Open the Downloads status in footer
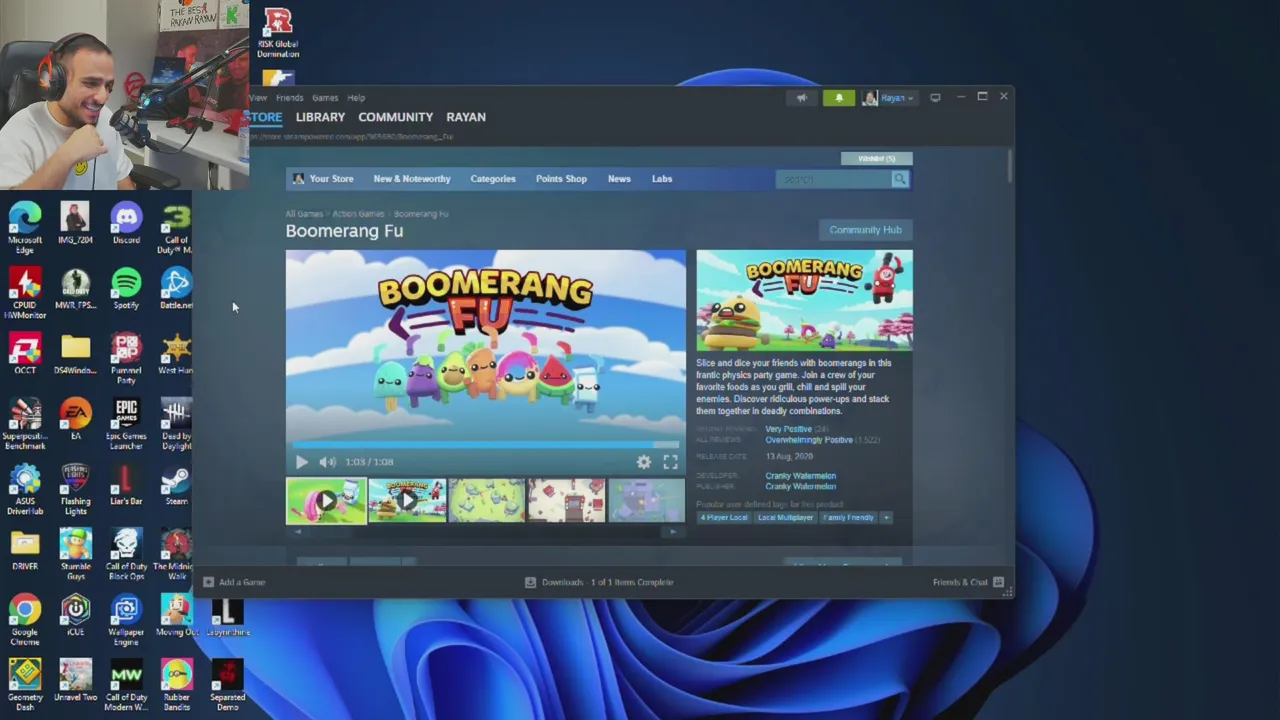 coord(600,582)
